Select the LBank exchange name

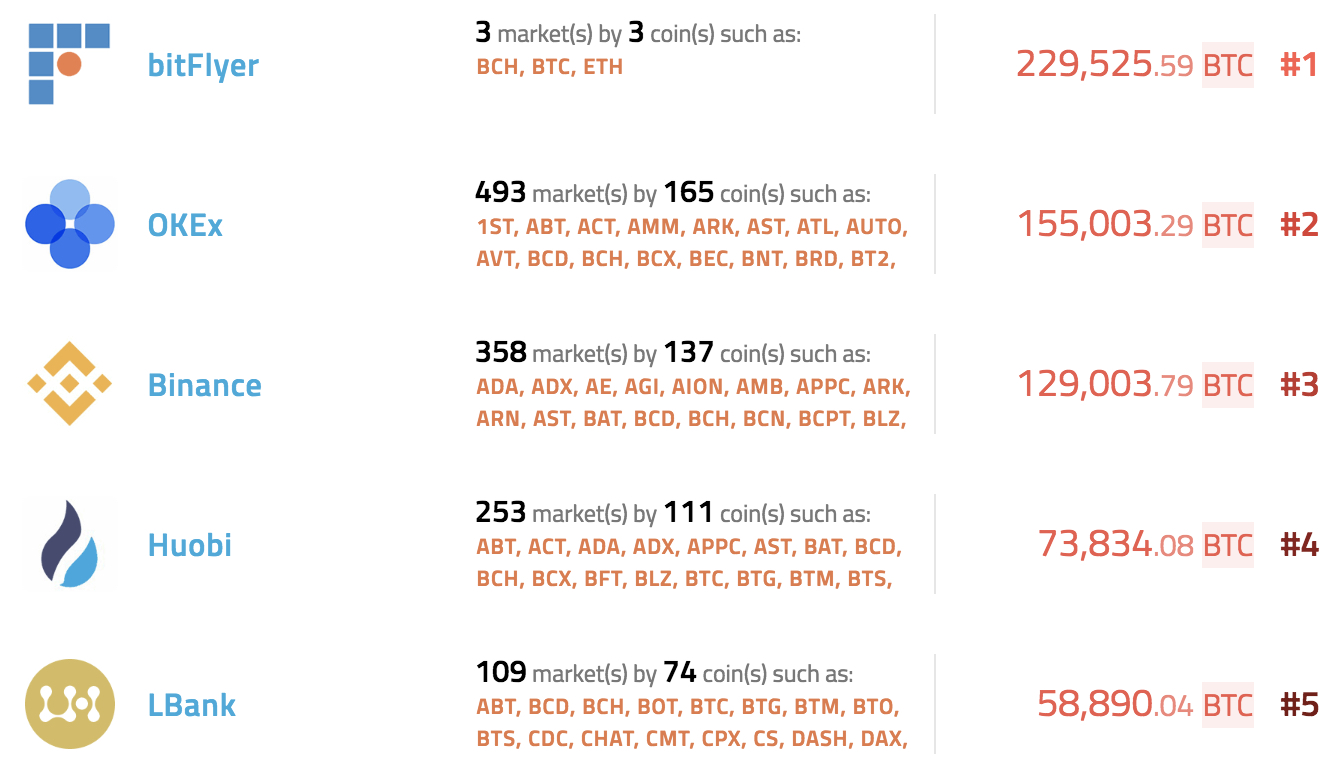coord(192,706)
